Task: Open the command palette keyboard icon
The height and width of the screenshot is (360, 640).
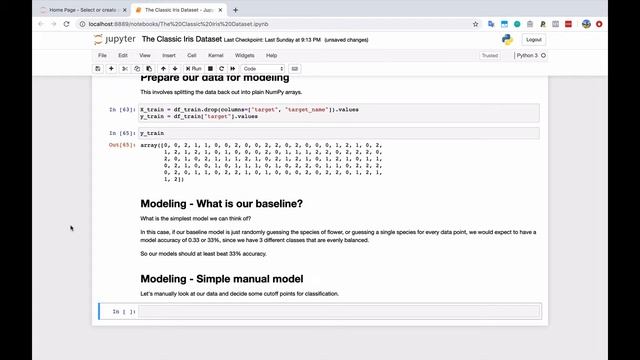Action: (294, 69)
